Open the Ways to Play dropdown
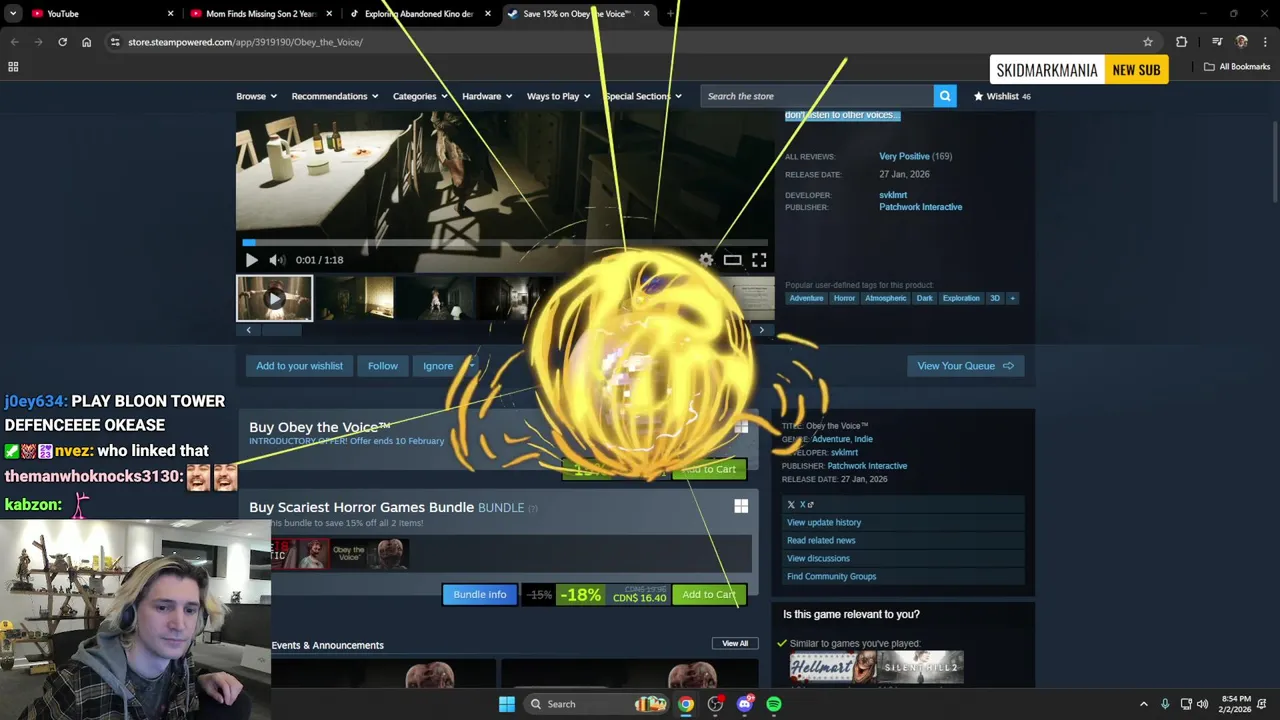1280x720 pixels. point(558,96)
